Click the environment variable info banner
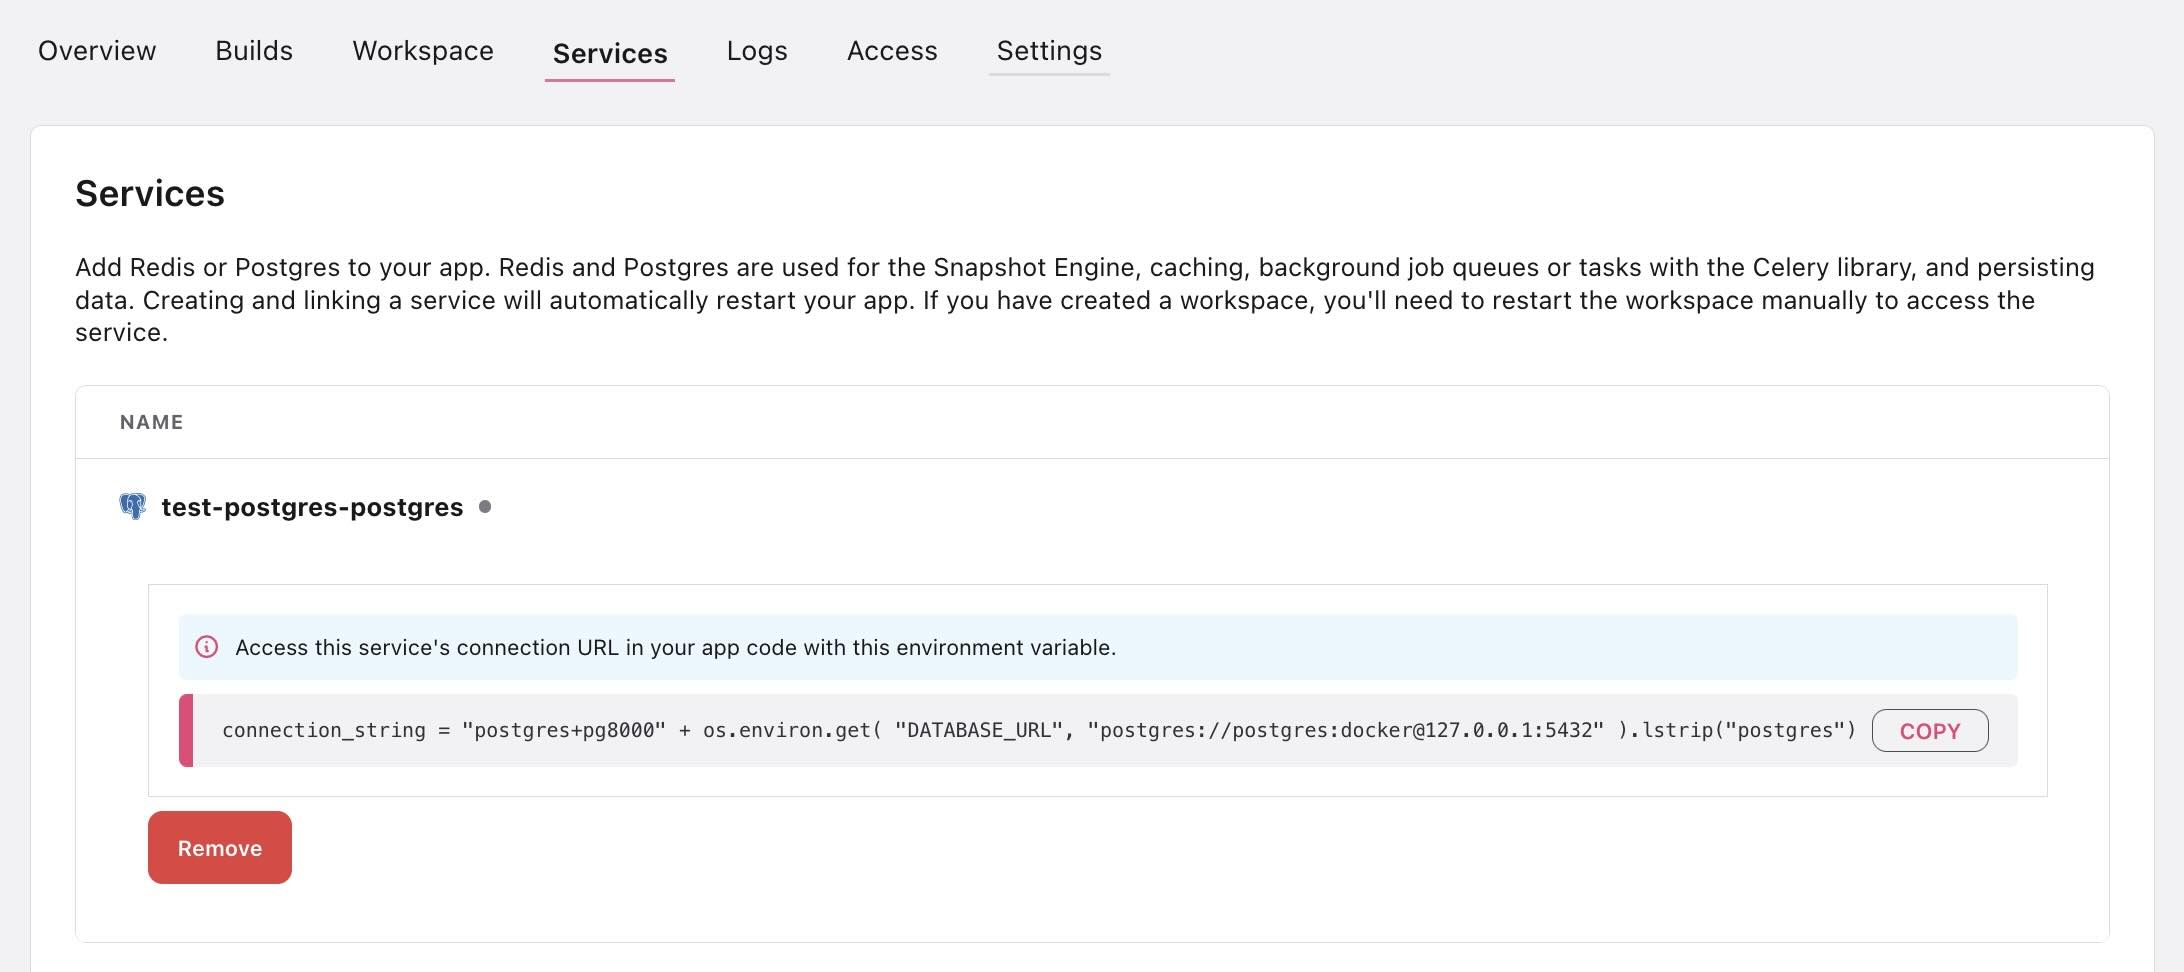Image resolution: width=2184 pixels, height=972 pixels. point(674,647)
